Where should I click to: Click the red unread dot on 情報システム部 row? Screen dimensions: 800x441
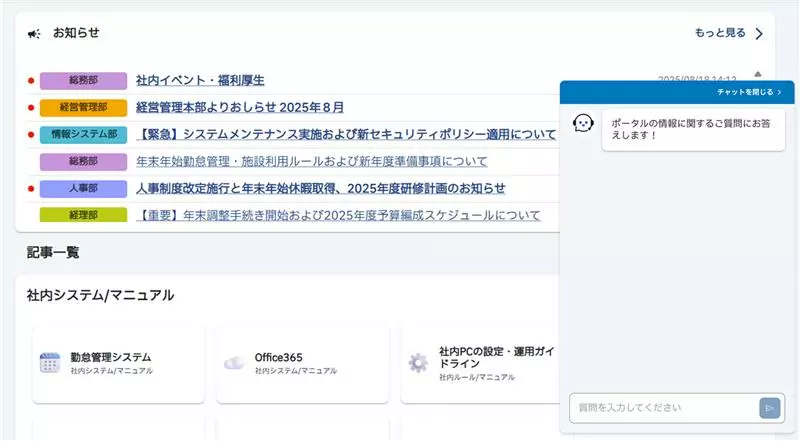31,135
